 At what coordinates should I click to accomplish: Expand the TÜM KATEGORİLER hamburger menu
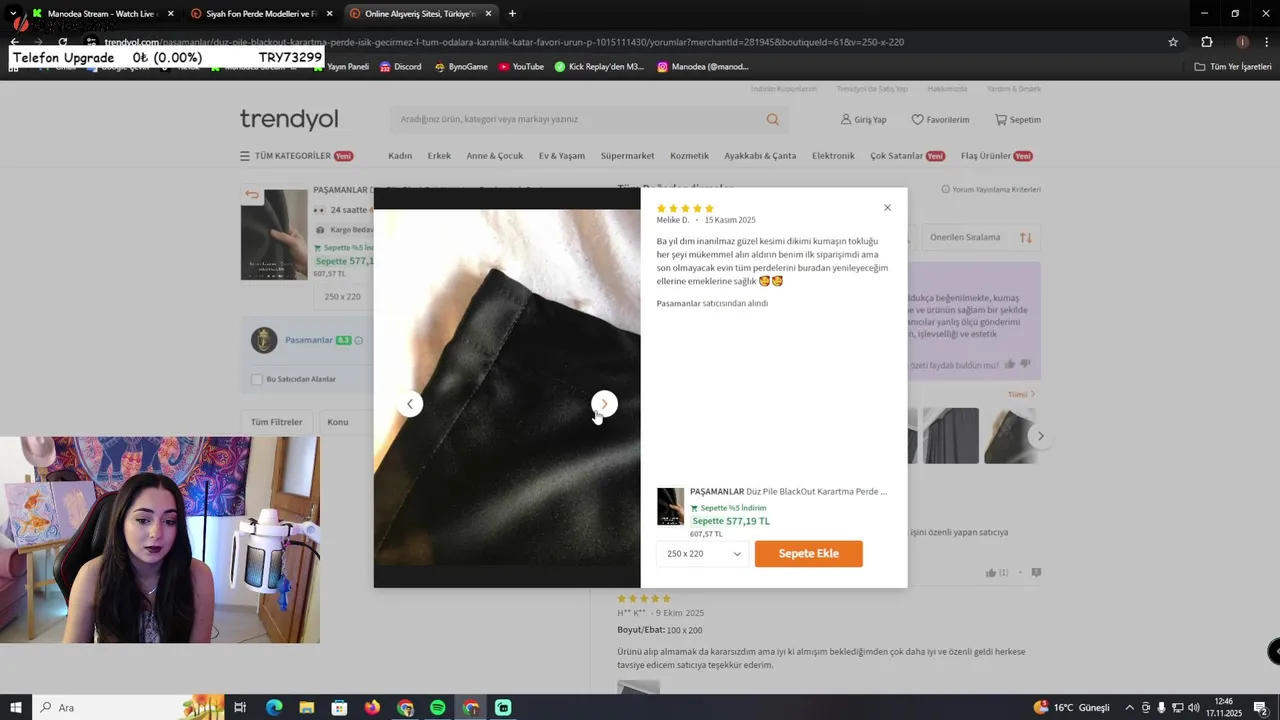[296, 156]
